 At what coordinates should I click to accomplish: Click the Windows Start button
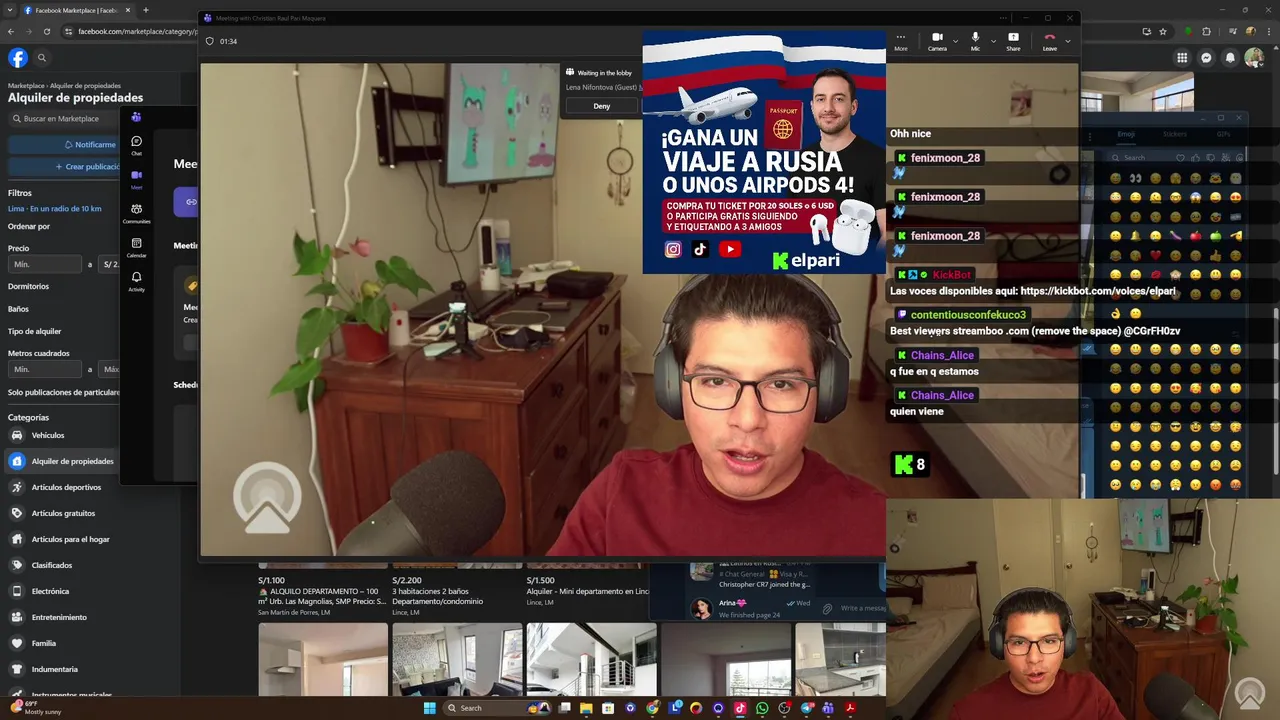[x=430, y=708]
